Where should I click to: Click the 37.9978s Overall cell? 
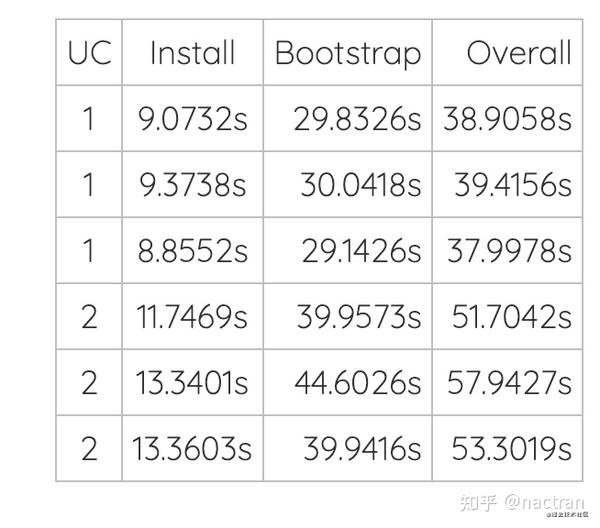click(510, 251)
